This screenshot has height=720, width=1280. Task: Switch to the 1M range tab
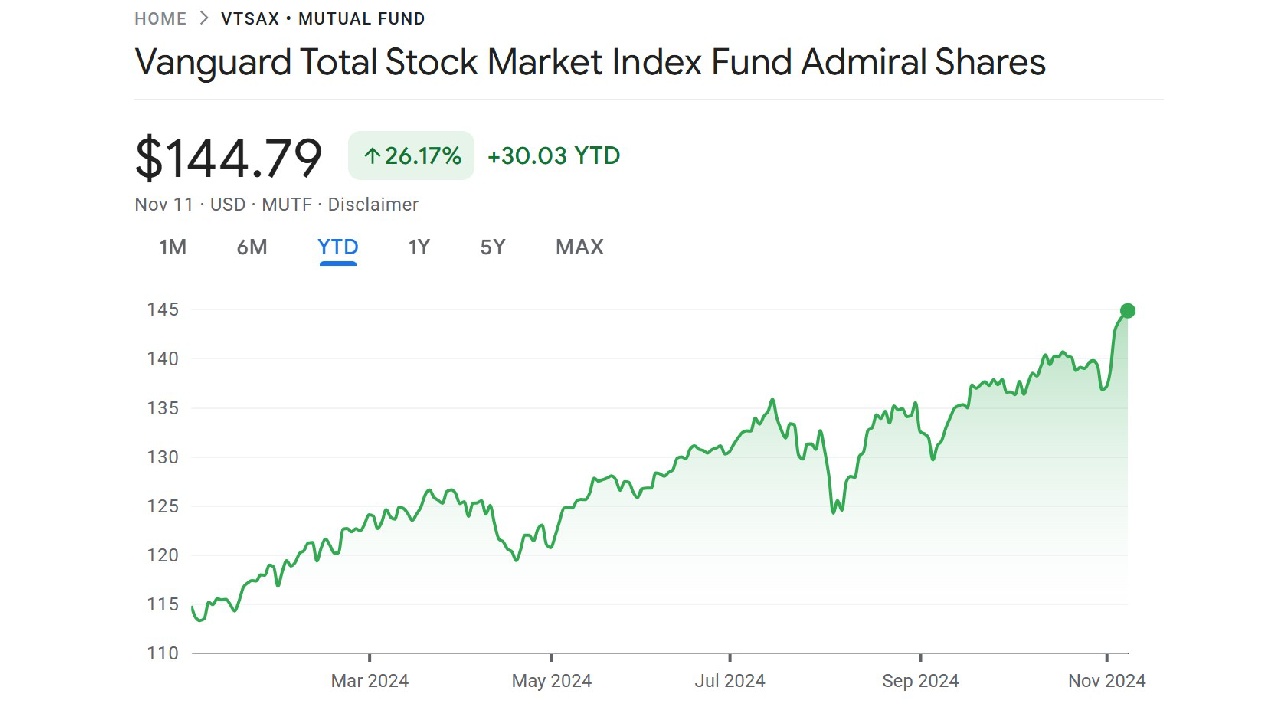pos(173,247)
